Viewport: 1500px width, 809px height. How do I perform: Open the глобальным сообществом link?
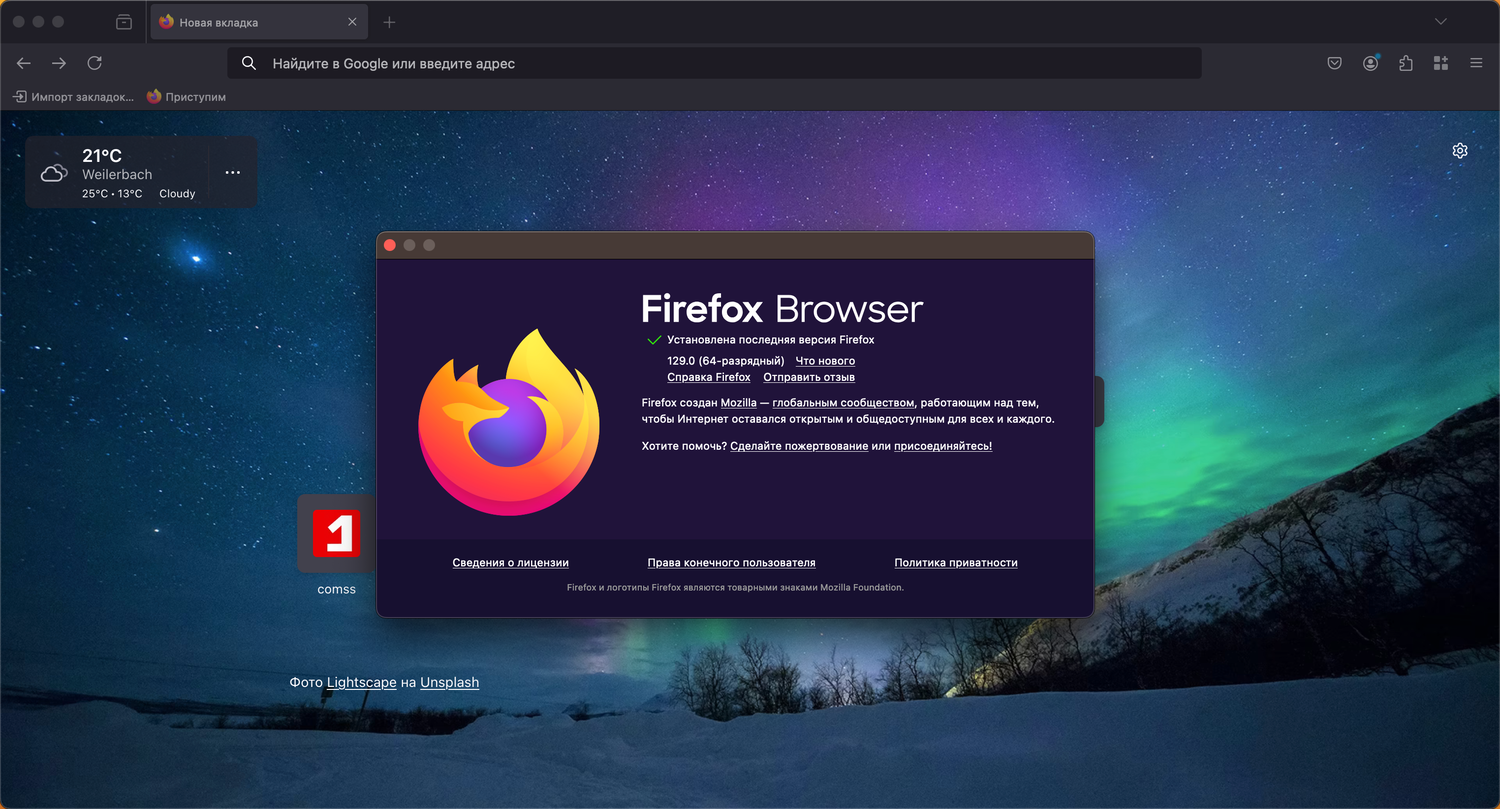tap(843, 402)
